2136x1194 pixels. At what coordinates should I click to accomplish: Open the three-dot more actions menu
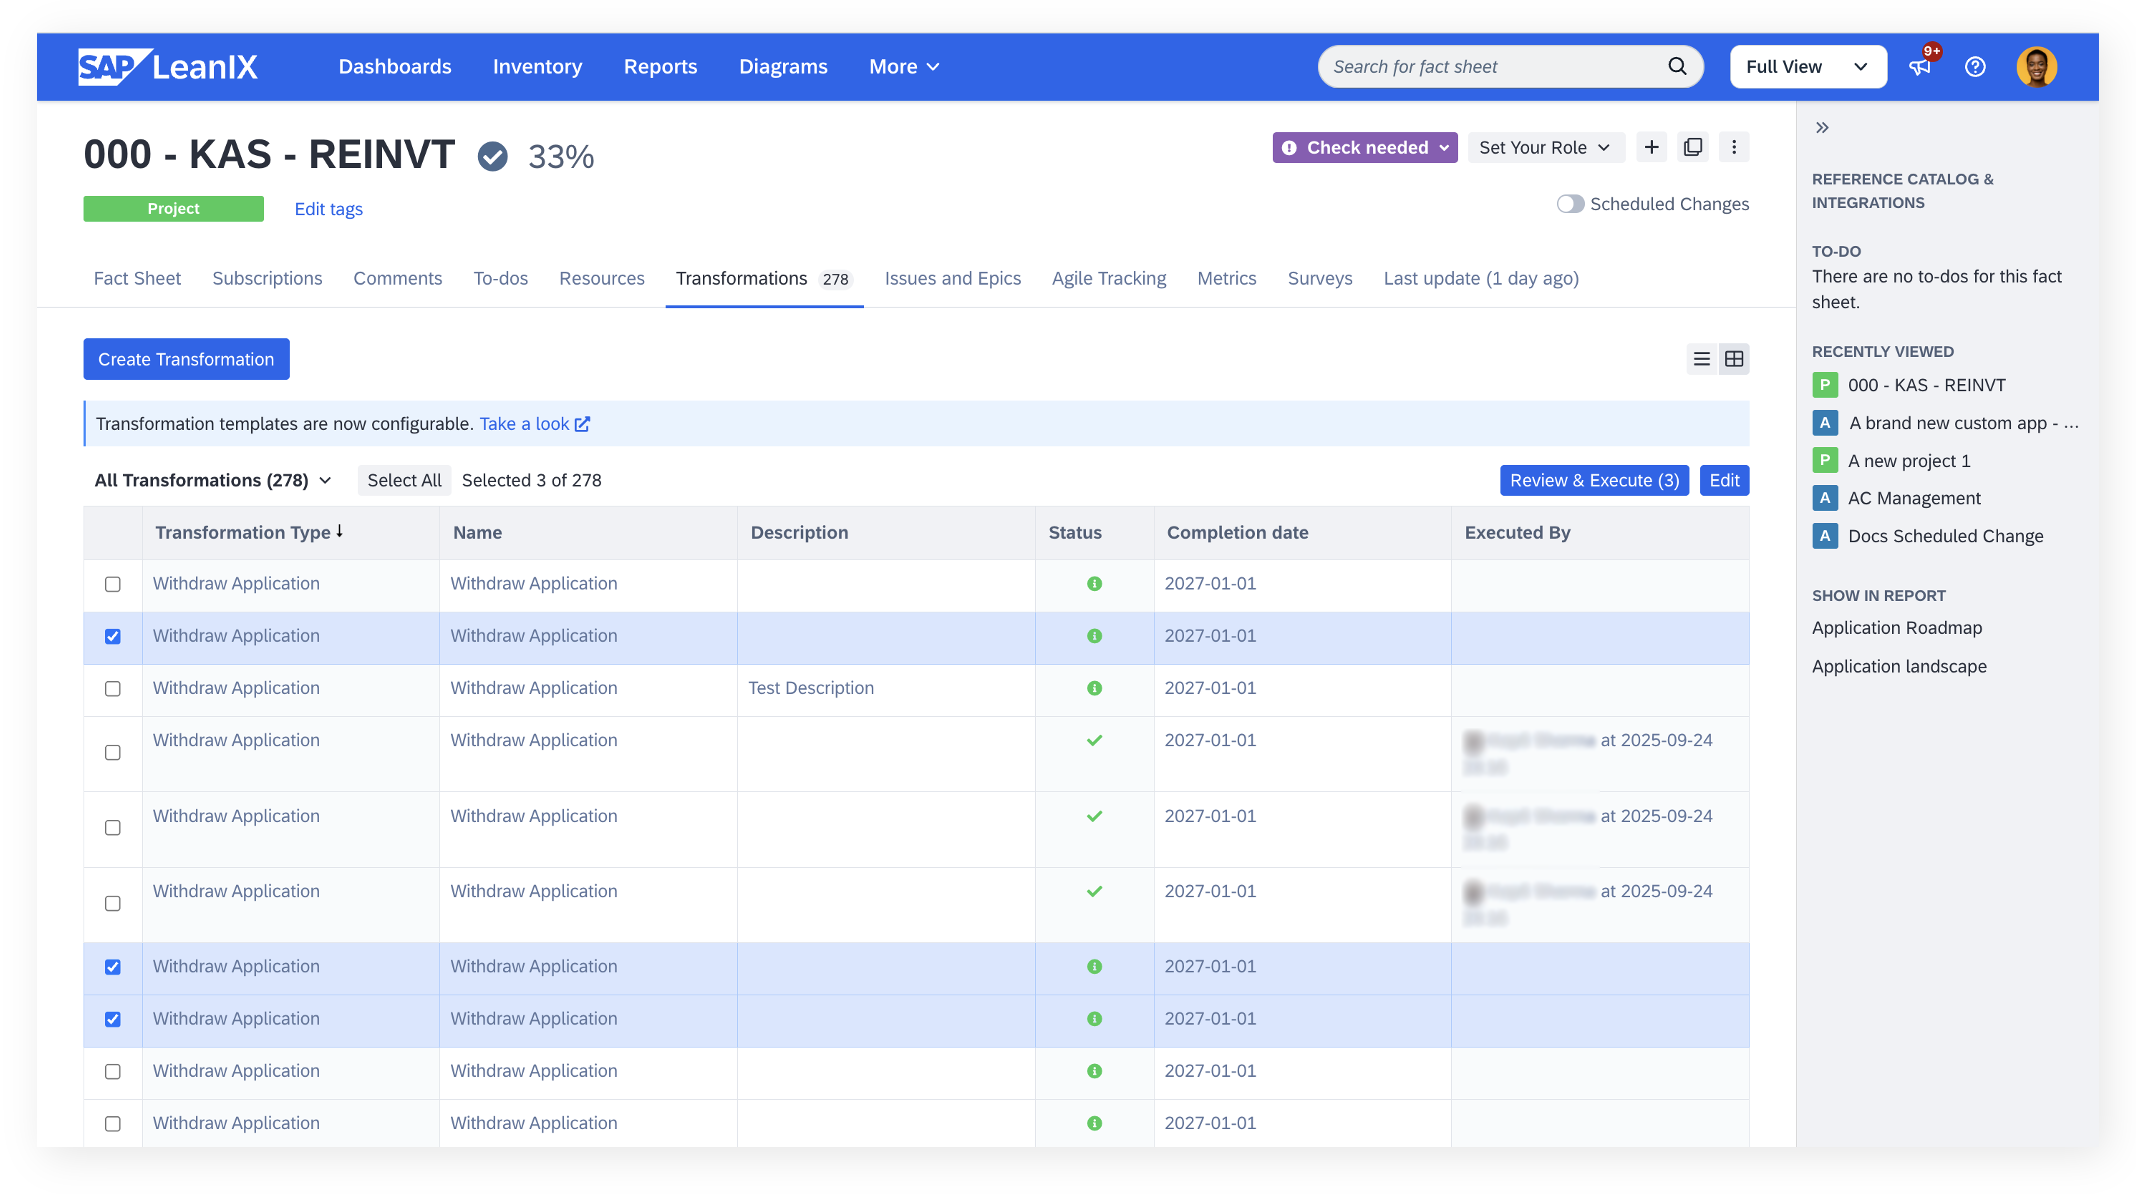(1734, 147)
